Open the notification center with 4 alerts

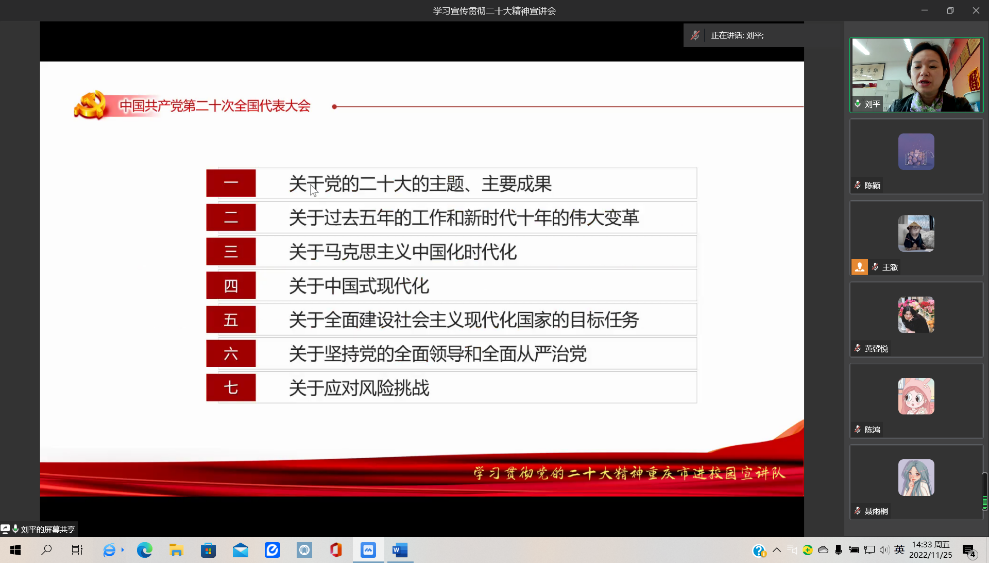[969, 550]
